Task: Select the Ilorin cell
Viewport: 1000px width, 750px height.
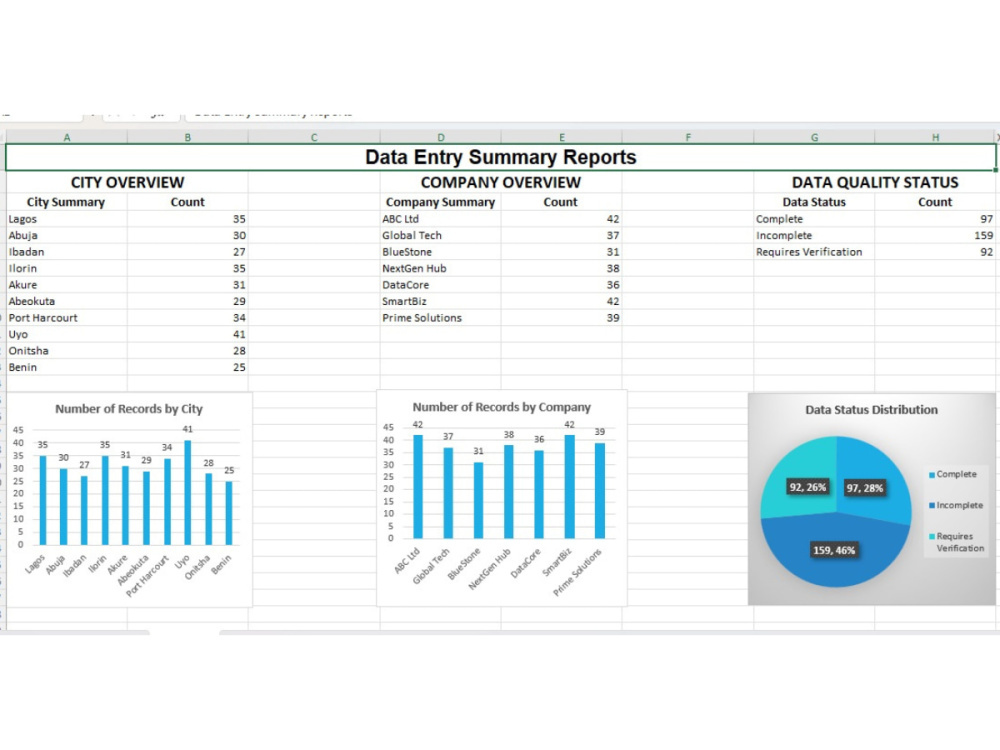Action: pos(66,268)
